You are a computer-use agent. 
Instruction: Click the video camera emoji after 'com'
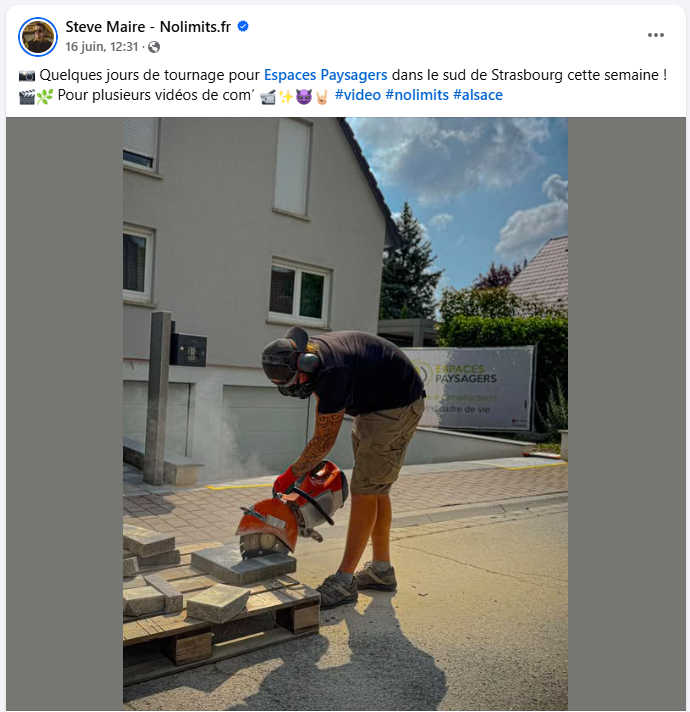[x=268, y=96]
